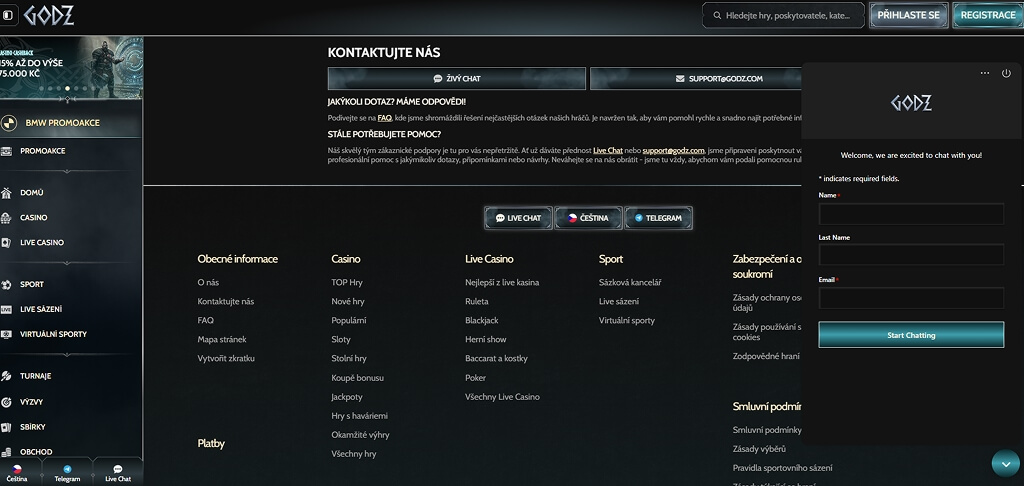Click the Výzvy target icon
The image size is (1024, 486).
[7, 402]
